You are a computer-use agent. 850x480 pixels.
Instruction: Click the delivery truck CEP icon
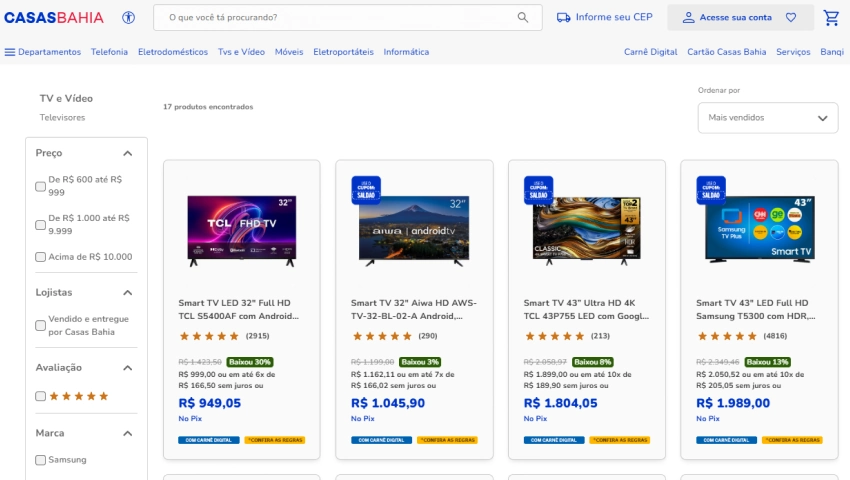coord(563,17)
